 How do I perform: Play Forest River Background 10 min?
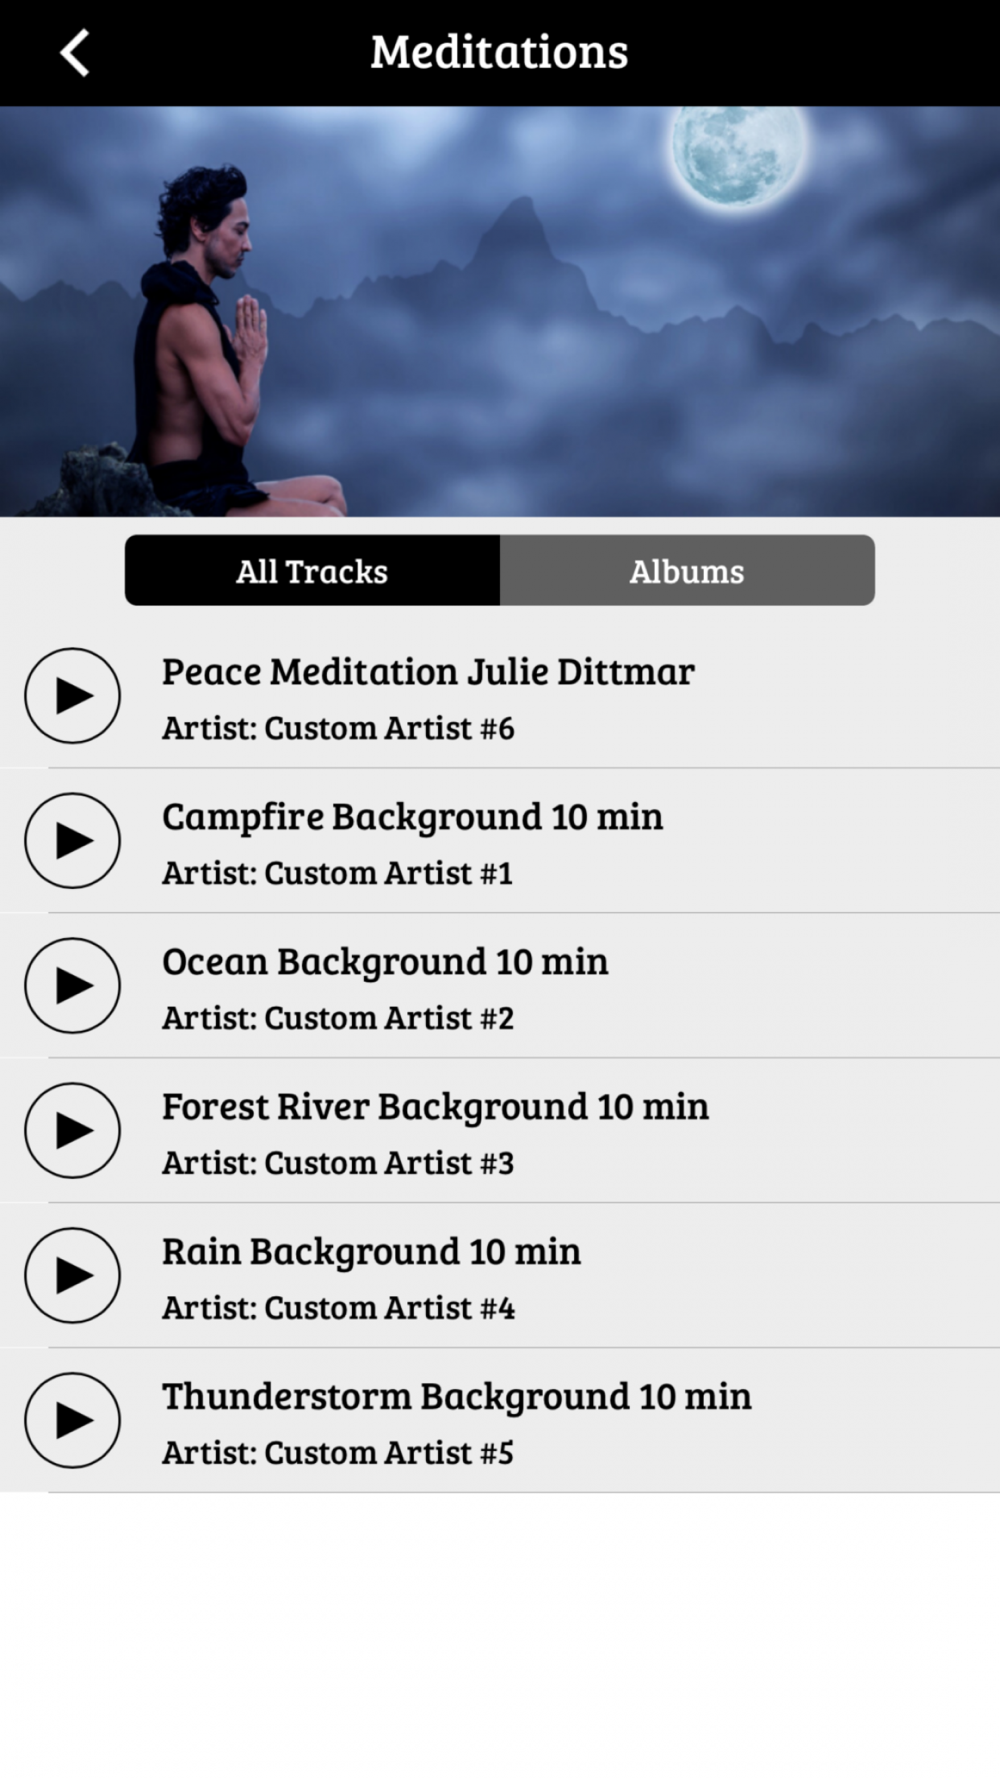[x=72, y=1130]
